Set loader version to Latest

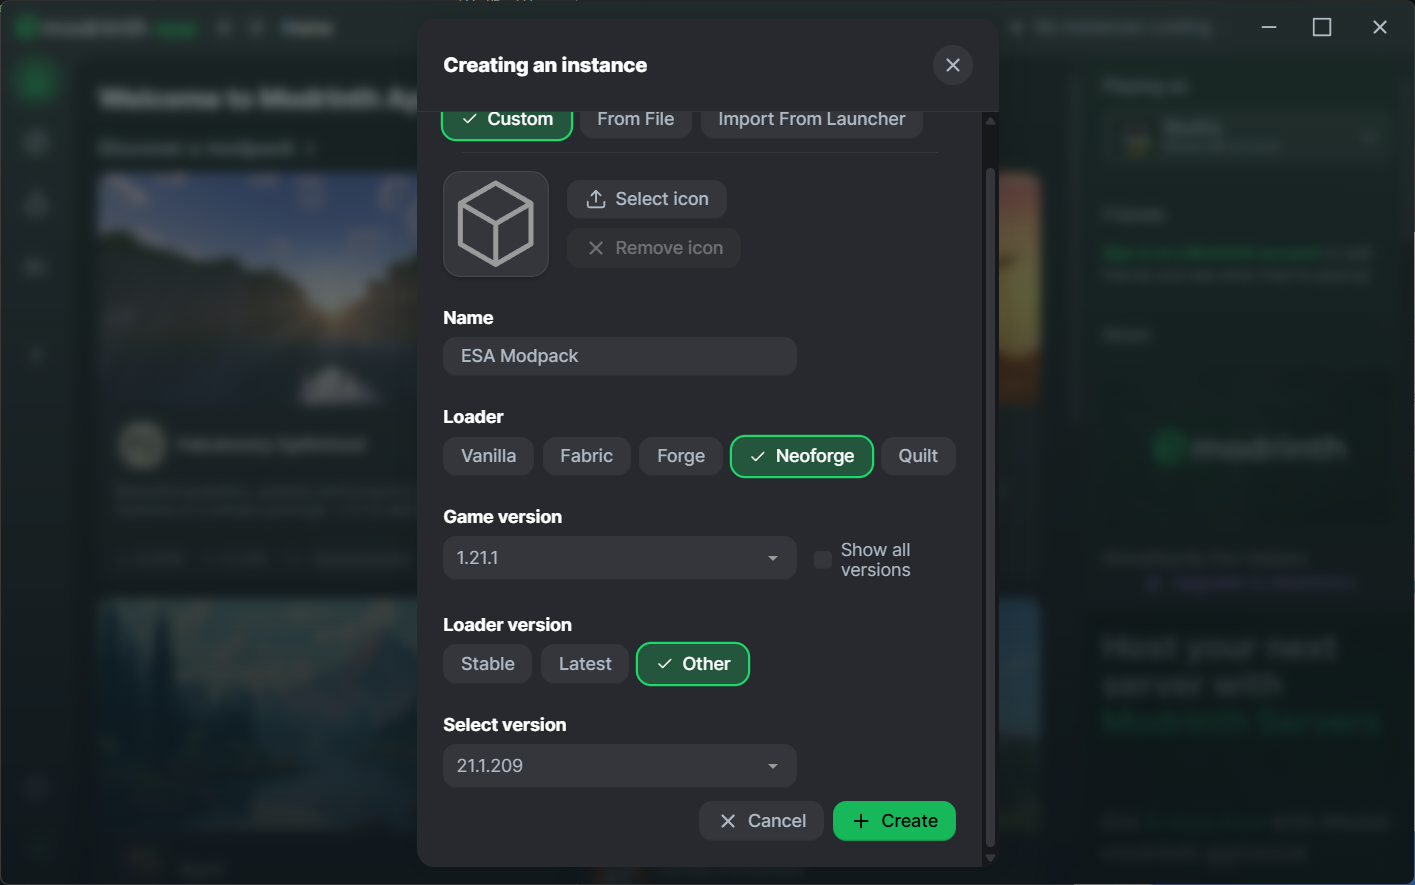[585, 664]
